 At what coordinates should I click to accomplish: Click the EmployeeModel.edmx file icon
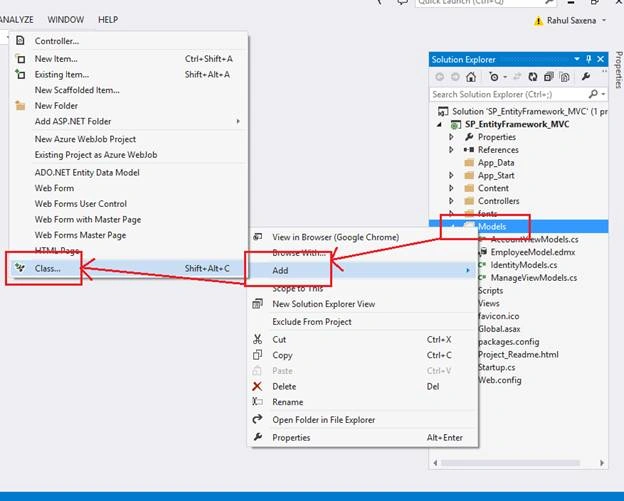483,252
